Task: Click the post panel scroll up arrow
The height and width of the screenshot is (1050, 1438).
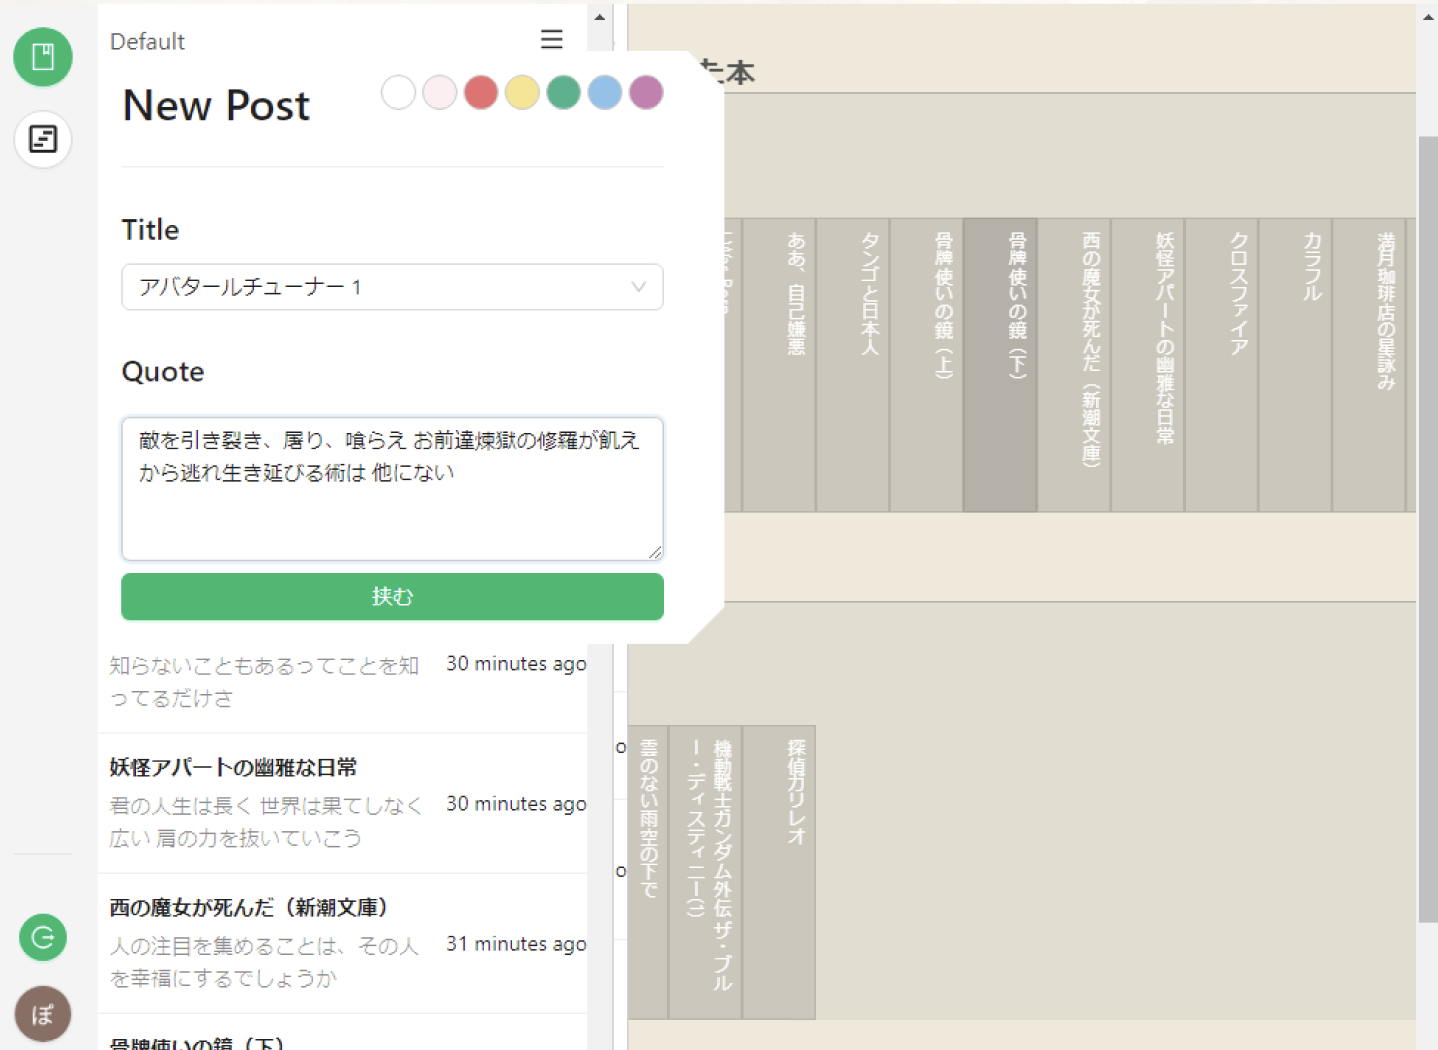Action: pos(600,17)
